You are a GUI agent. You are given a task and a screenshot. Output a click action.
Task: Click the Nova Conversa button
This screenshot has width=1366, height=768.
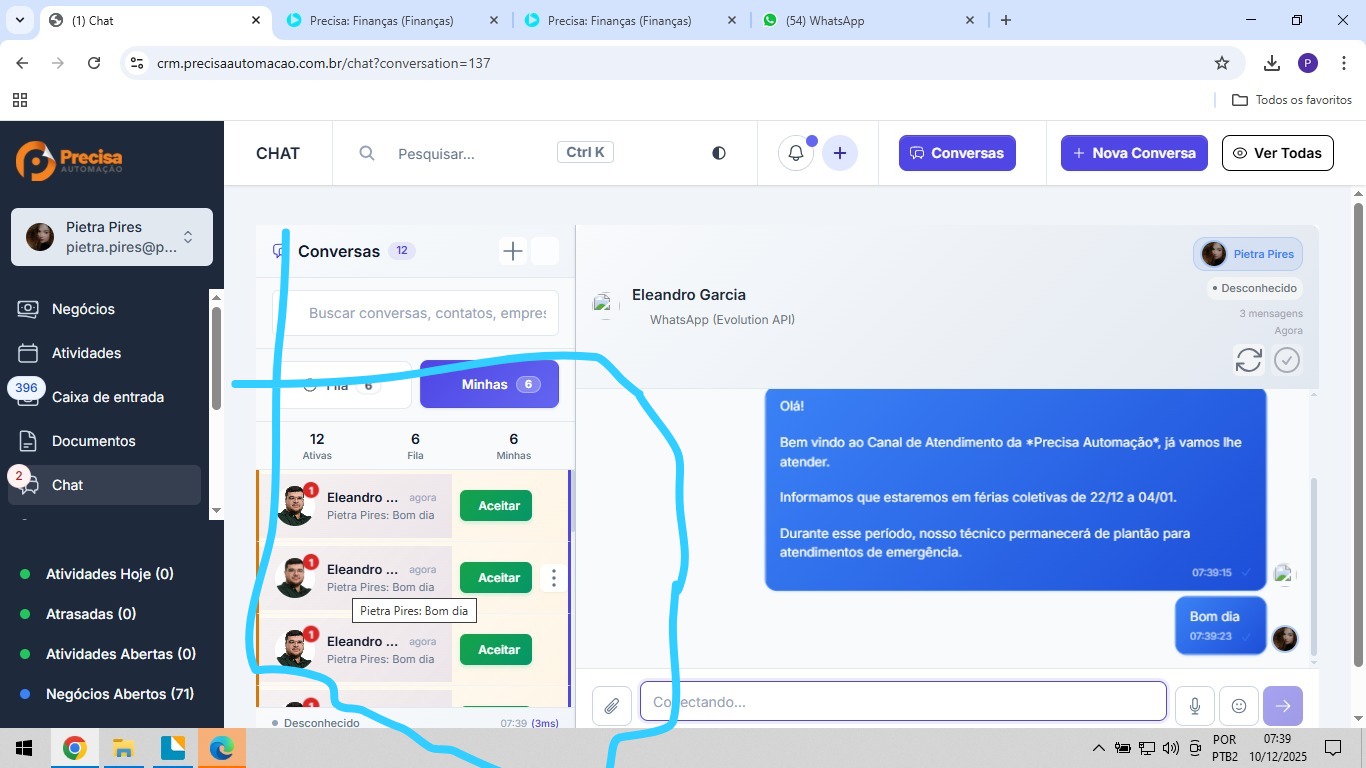1134,153
